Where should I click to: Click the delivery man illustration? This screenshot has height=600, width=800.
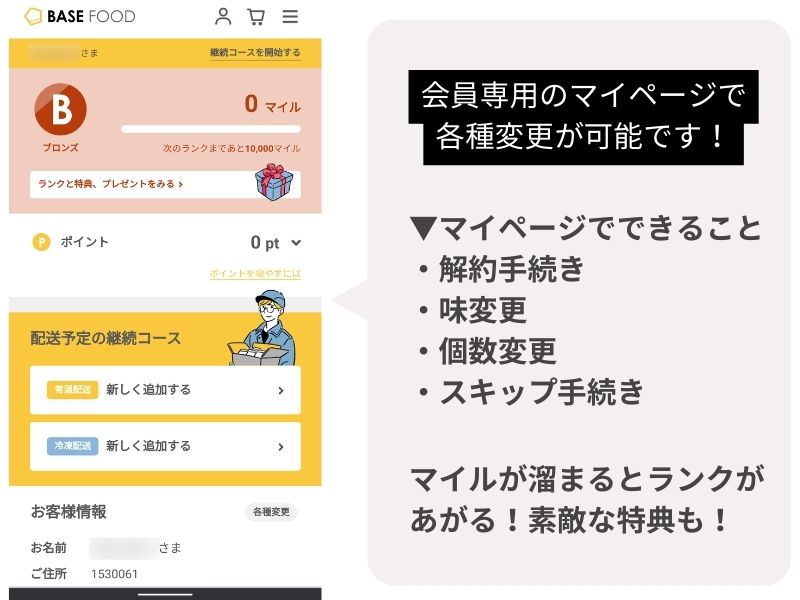pyautogui.click(x=262, y=328)
